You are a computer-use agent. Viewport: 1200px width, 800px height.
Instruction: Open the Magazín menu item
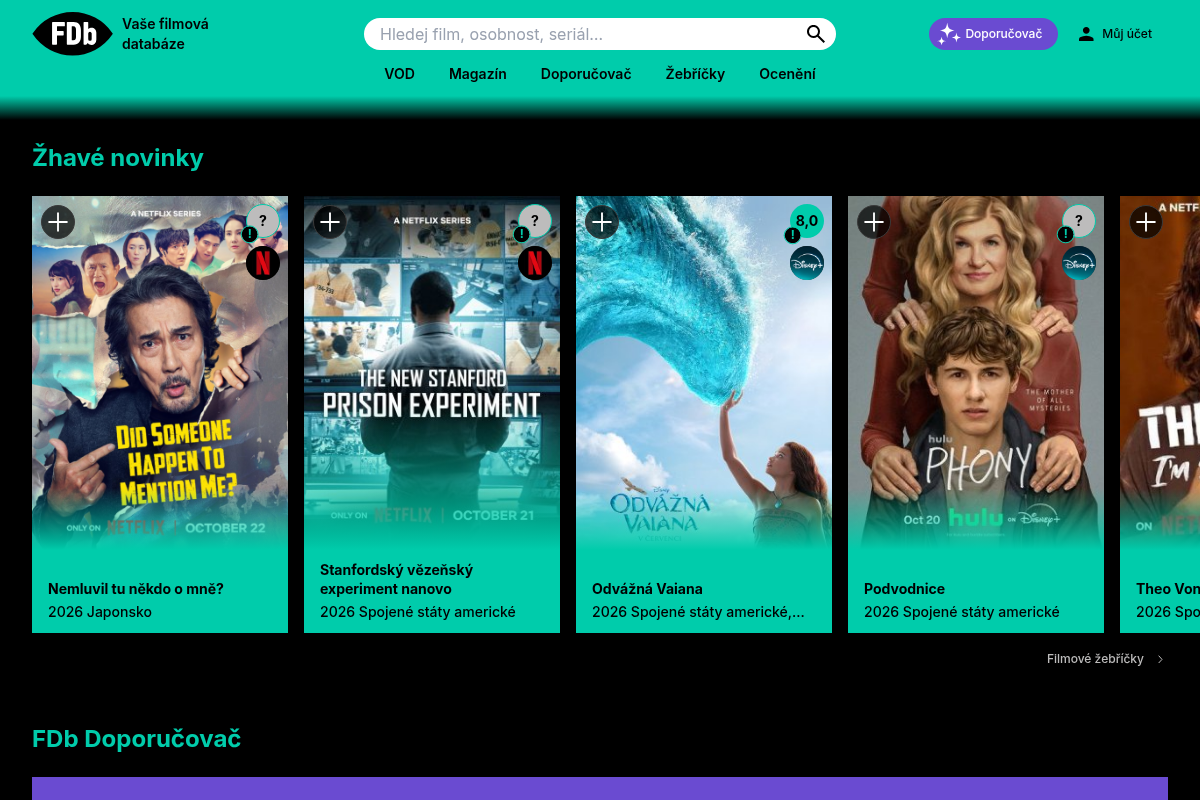click(x=478, y=74)
